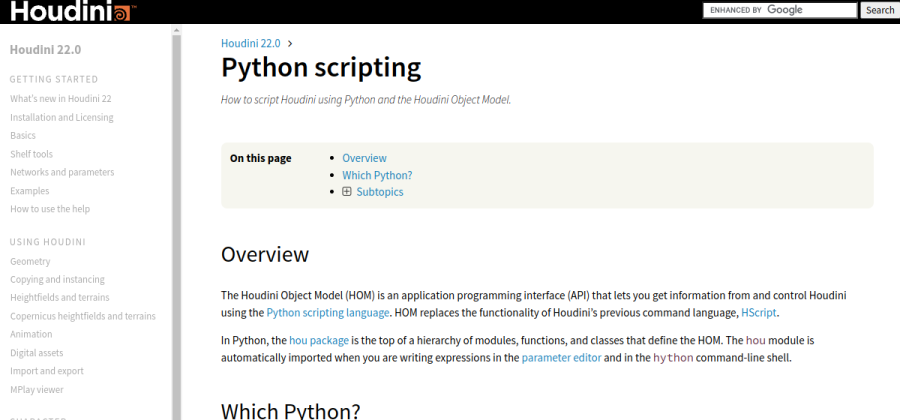
Task: Click the USING HOUDINI section heading
Action: tap(48, 242)
